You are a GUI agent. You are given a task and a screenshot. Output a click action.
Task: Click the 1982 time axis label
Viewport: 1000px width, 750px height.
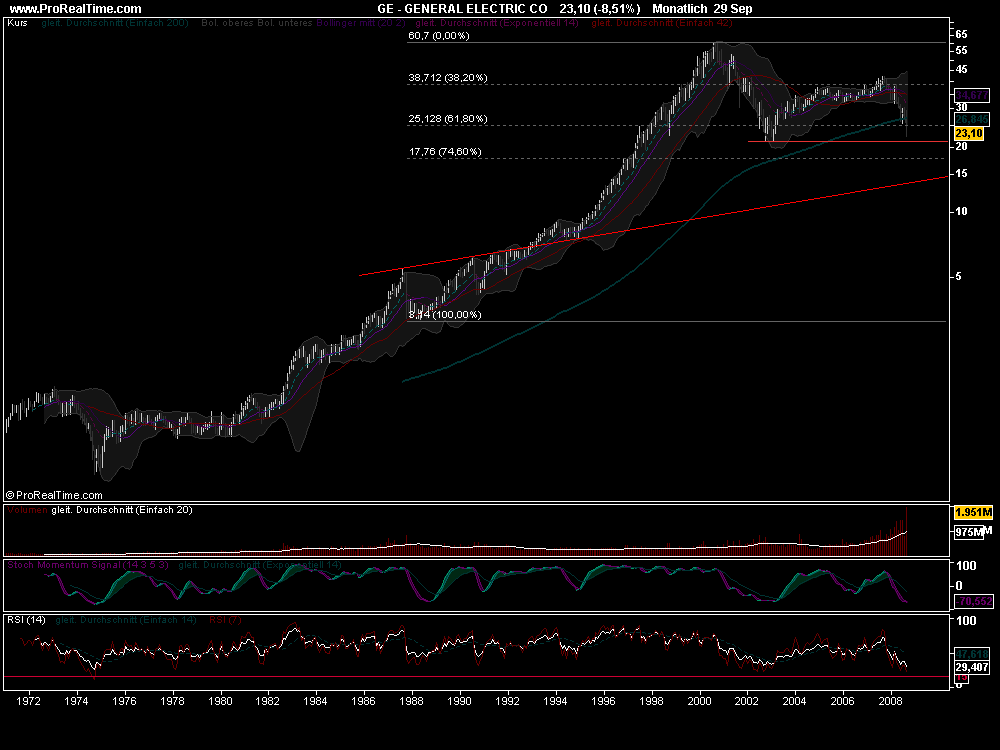[267, 701]
